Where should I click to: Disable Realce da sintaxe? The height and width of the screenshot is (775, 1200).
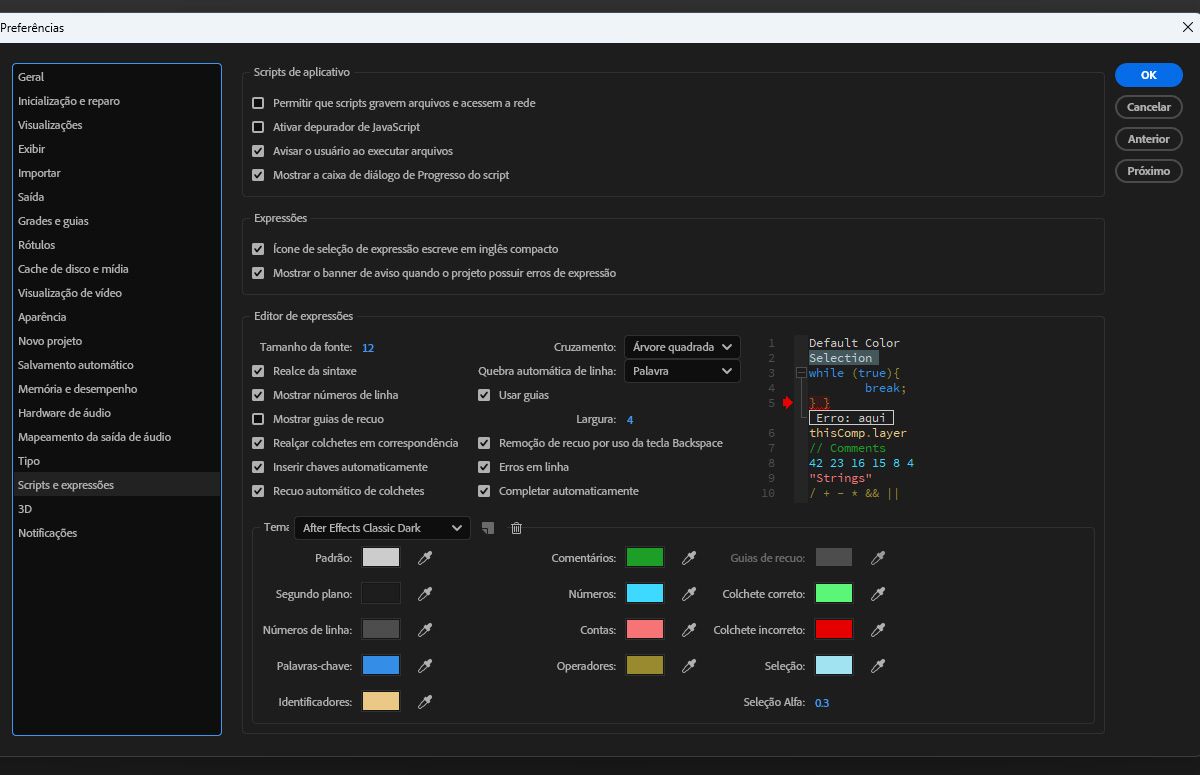click(258, 371)
